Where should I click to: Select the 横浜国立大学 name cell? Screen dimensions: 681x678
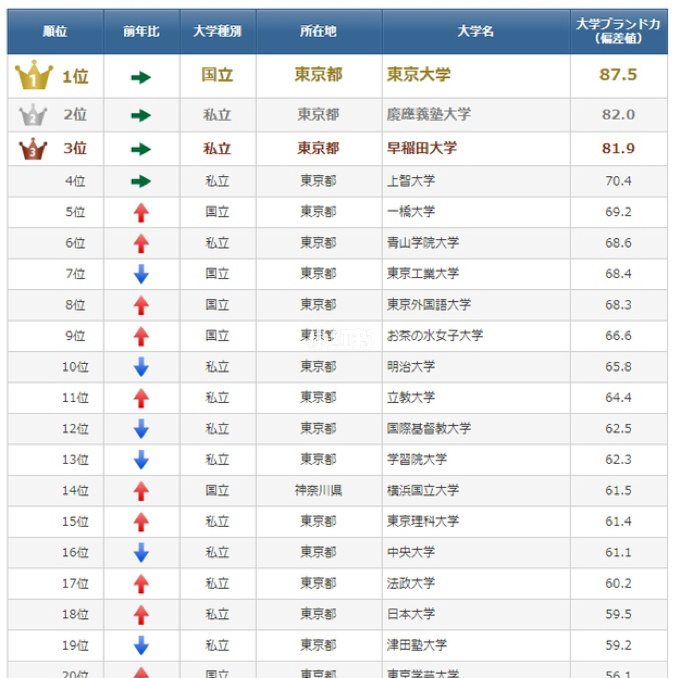tap(476, 491)
